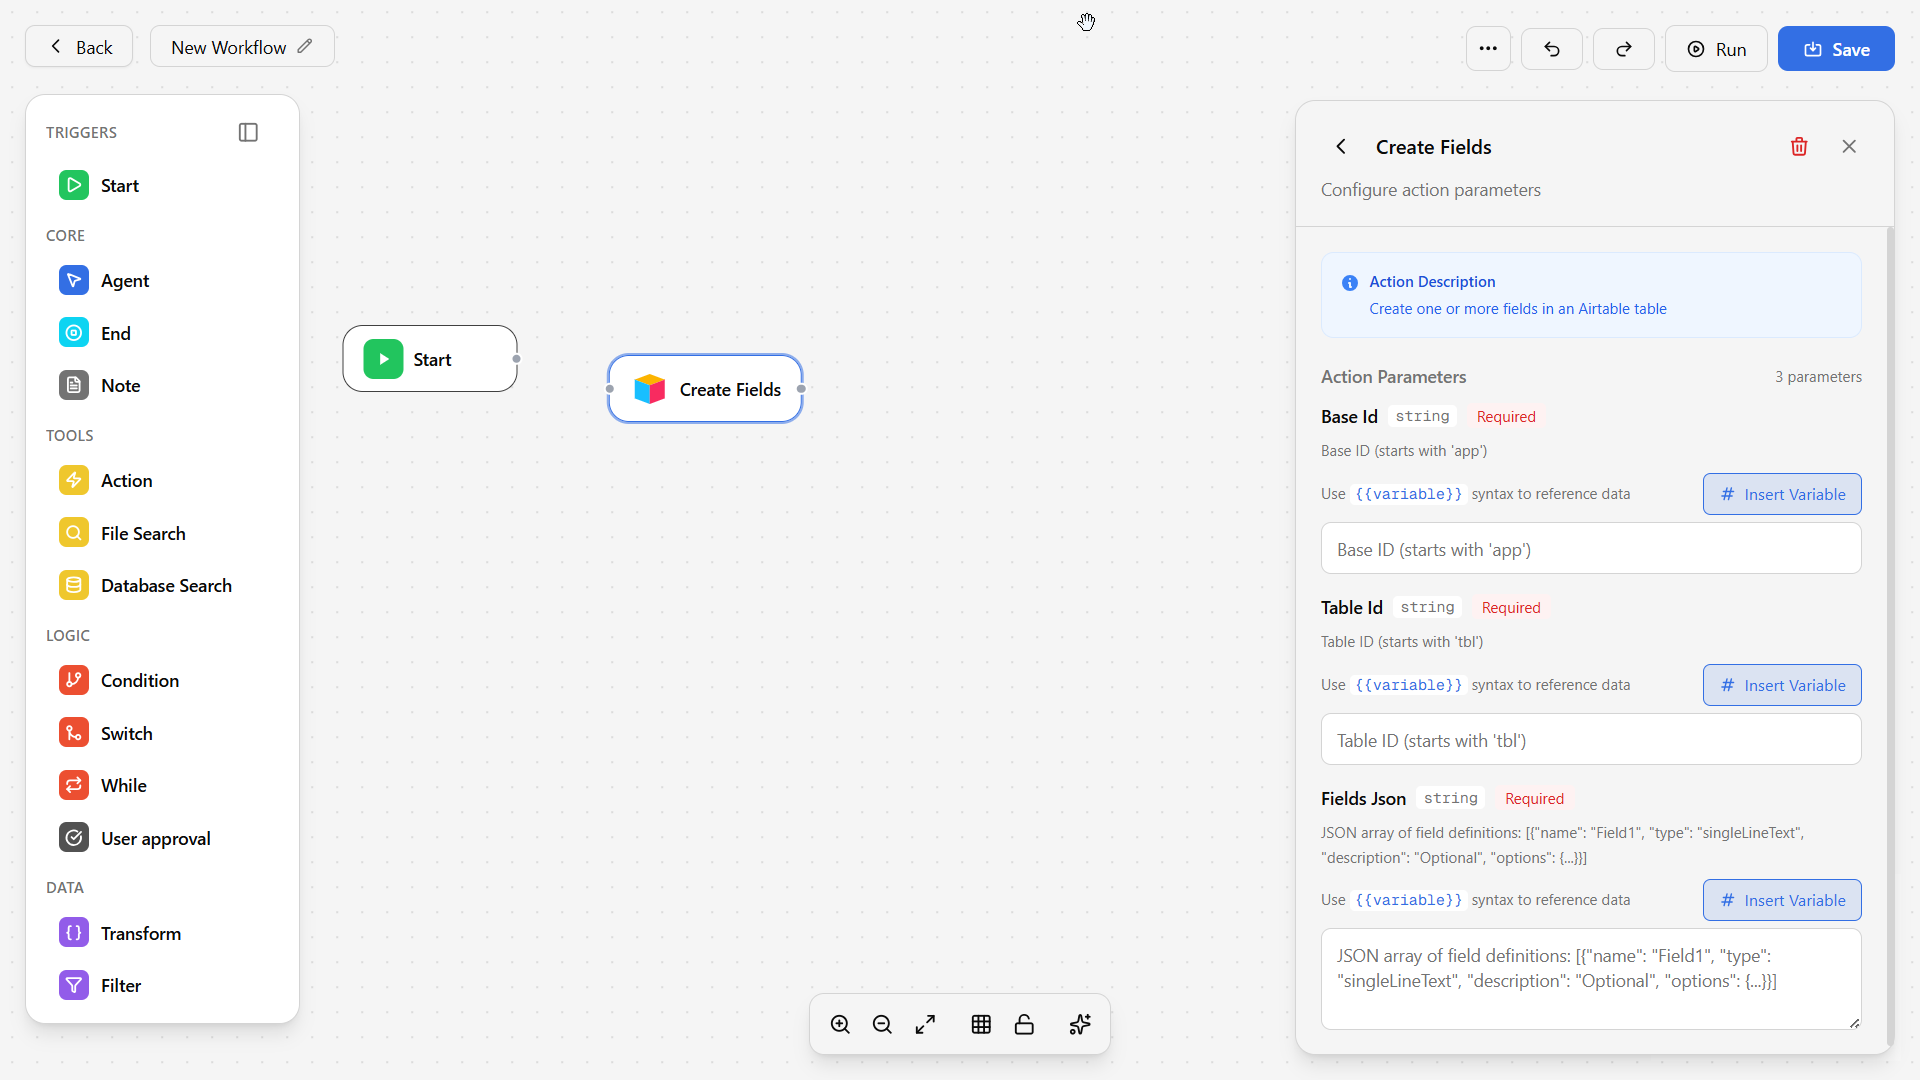Click the Table Id input field

click(x=1590, y=740)
